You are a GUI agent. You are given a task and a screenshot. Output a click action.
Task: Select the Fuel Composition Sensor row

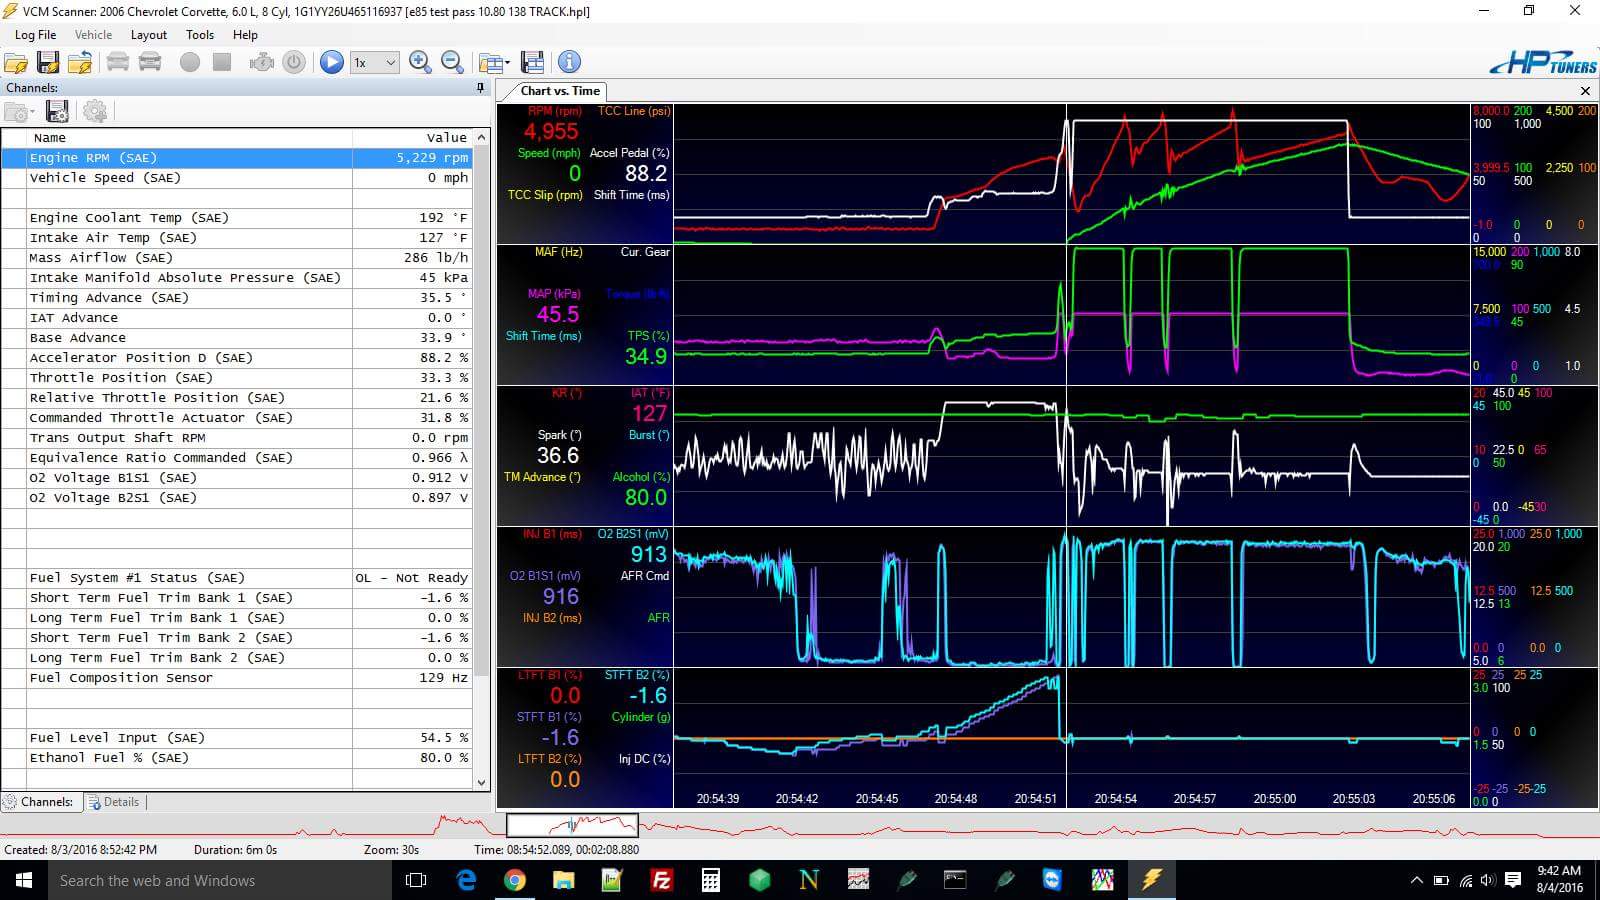tap(237, 678)
